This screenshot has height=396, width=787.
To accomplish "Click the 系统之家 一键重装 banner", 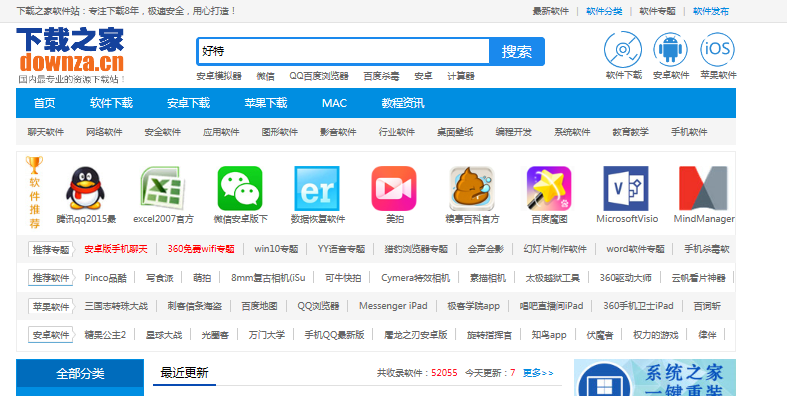I will (x=655, y=377).
